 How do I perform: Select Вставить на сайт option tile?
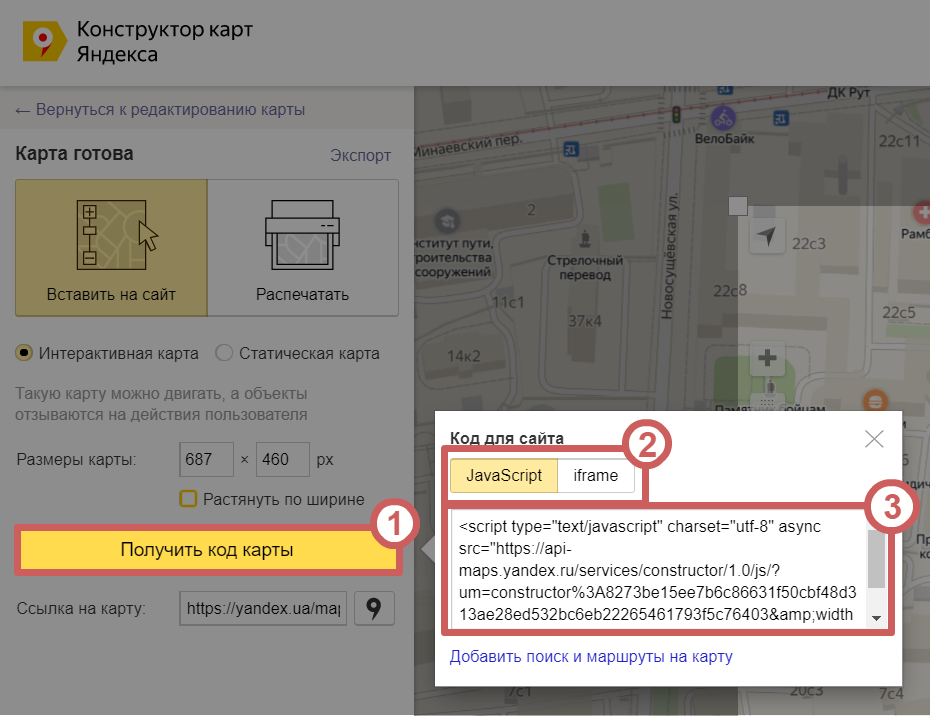pos(111,247)
